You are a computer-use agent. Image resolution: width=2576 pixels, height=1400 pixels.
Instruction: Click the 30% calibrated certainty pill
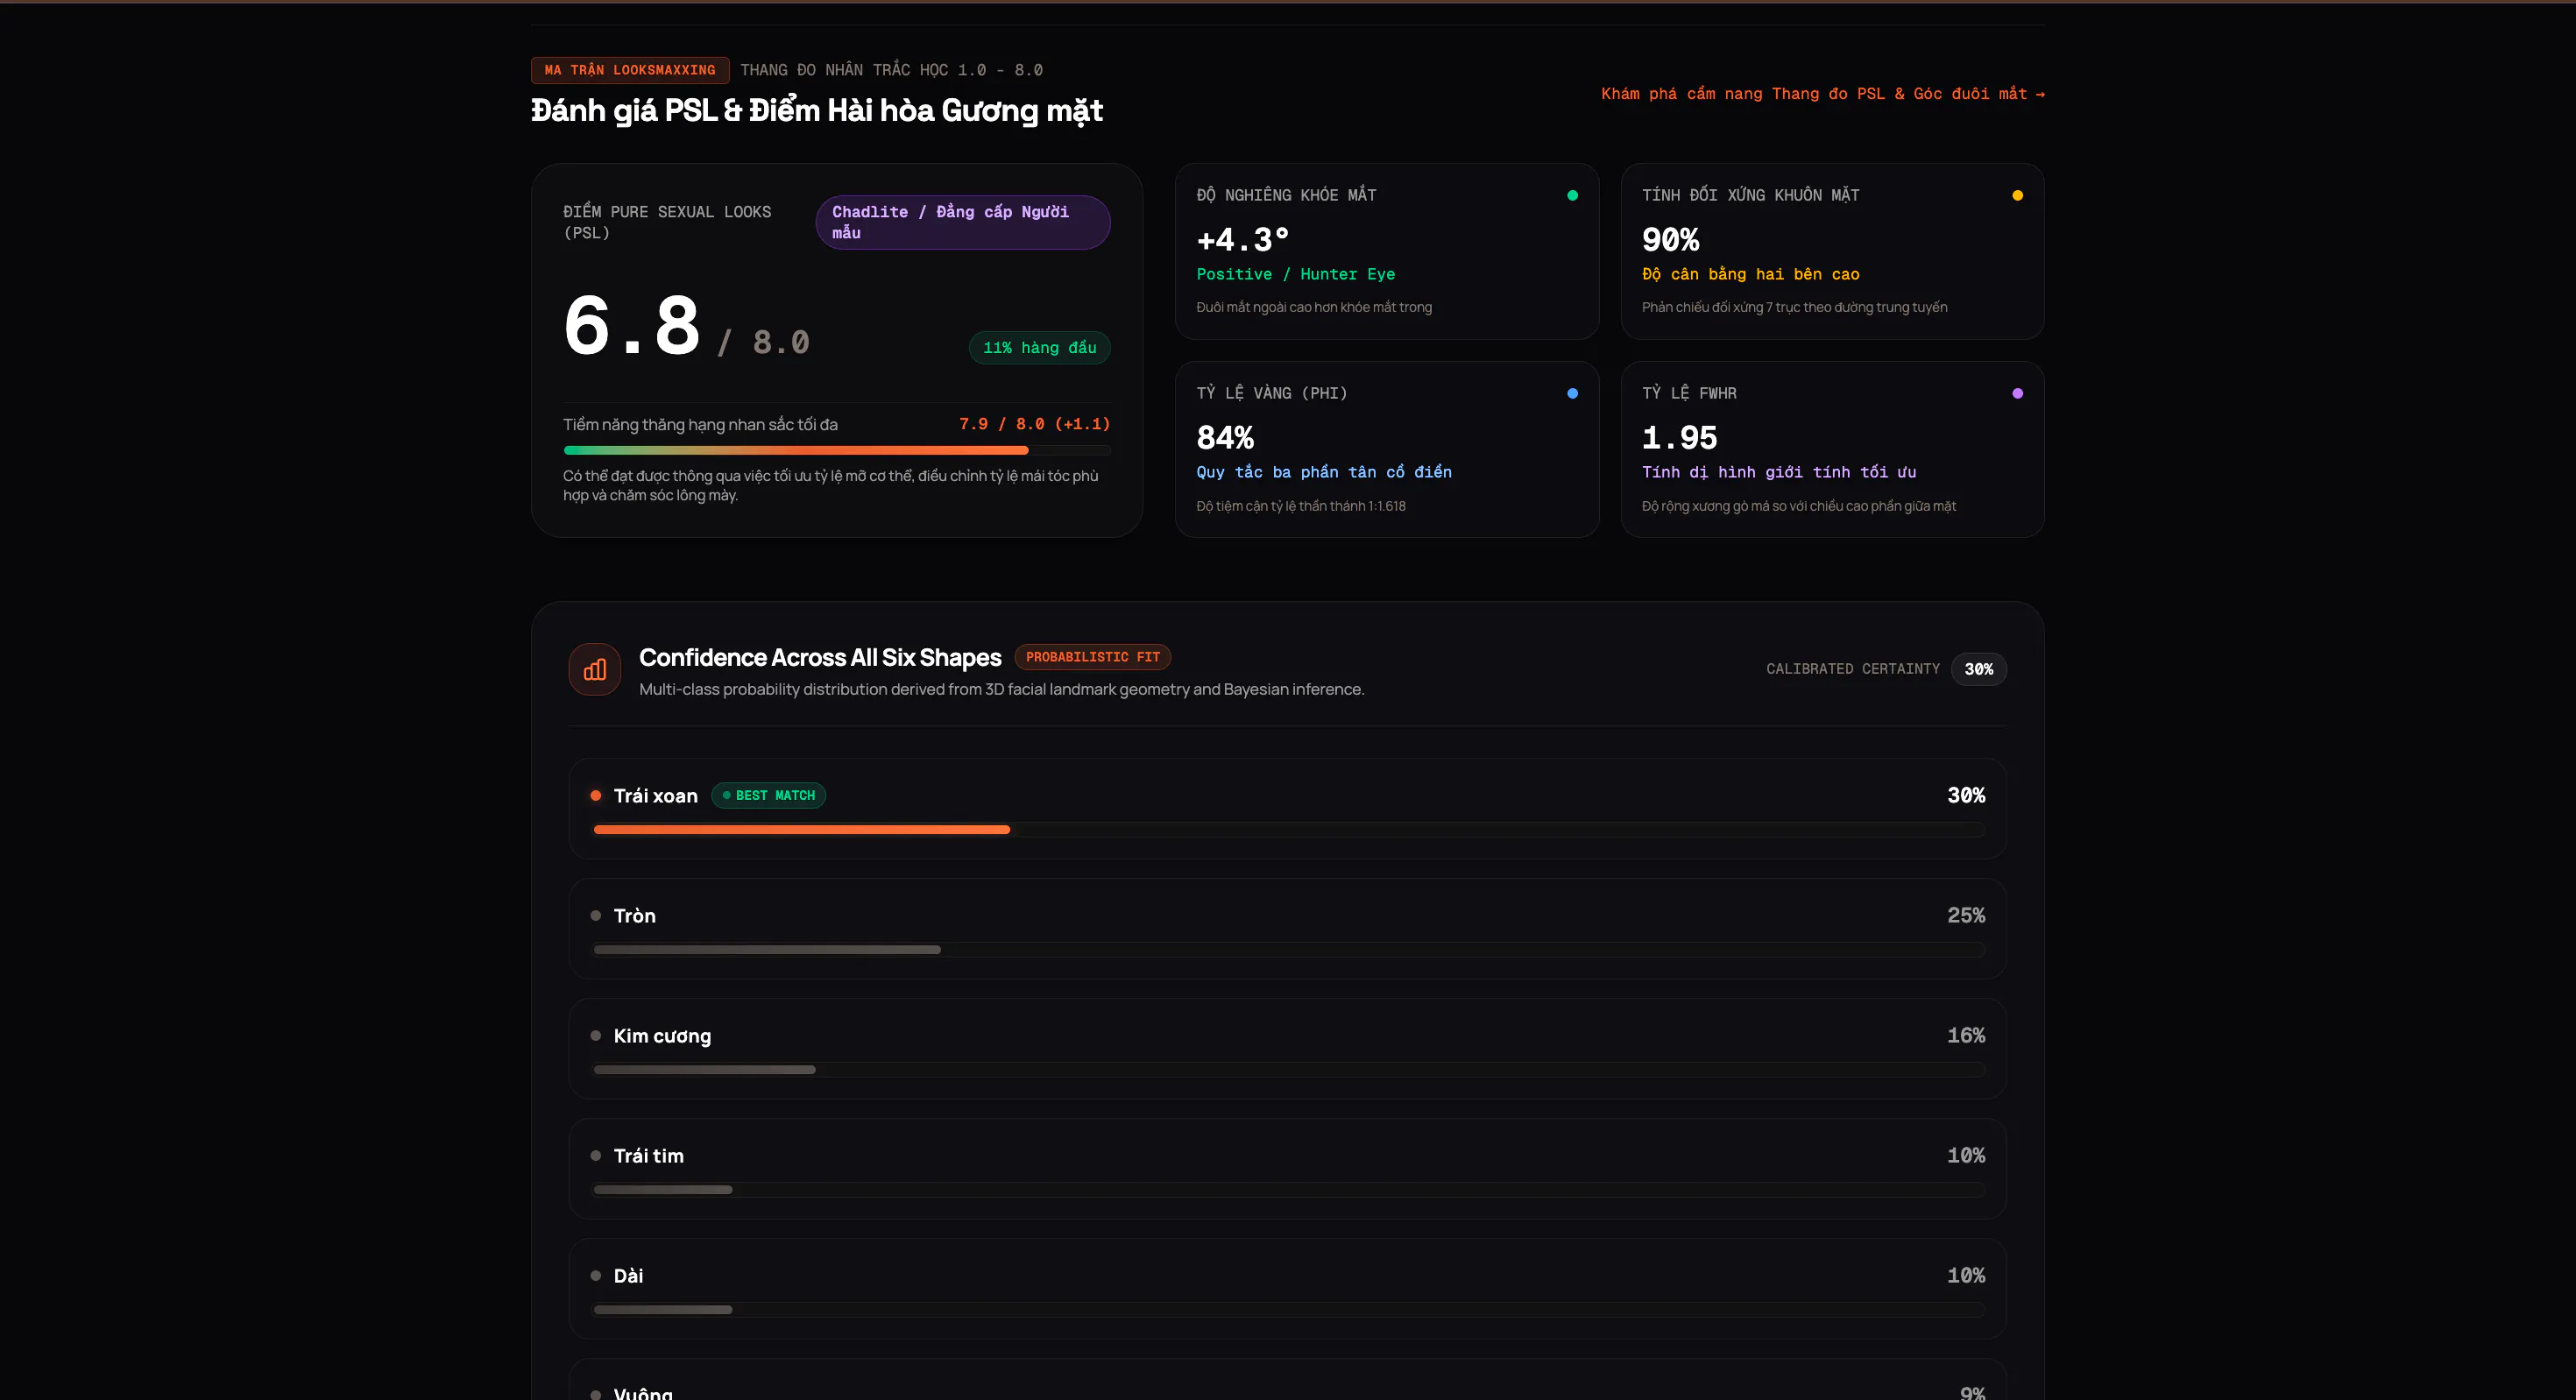(x=1978, y=669)
